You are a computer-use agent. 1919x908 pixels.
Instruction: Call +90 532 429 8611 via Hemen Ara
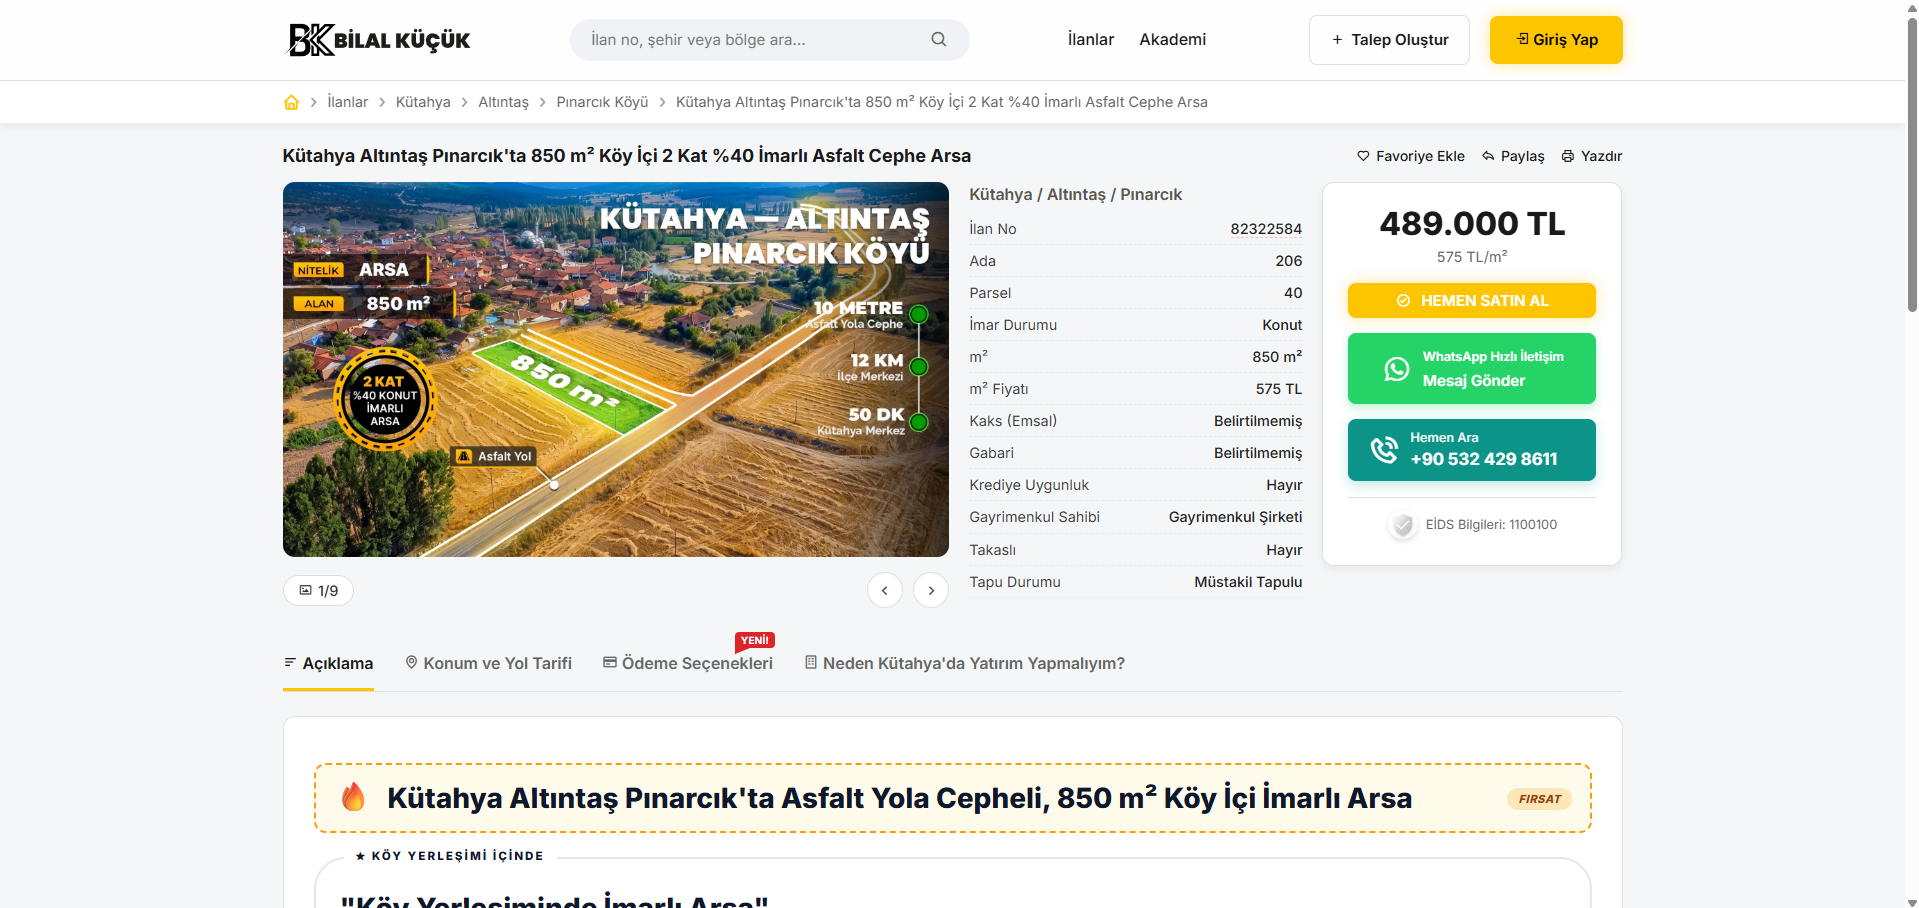pyautogui.click(x=1472, y=450)
